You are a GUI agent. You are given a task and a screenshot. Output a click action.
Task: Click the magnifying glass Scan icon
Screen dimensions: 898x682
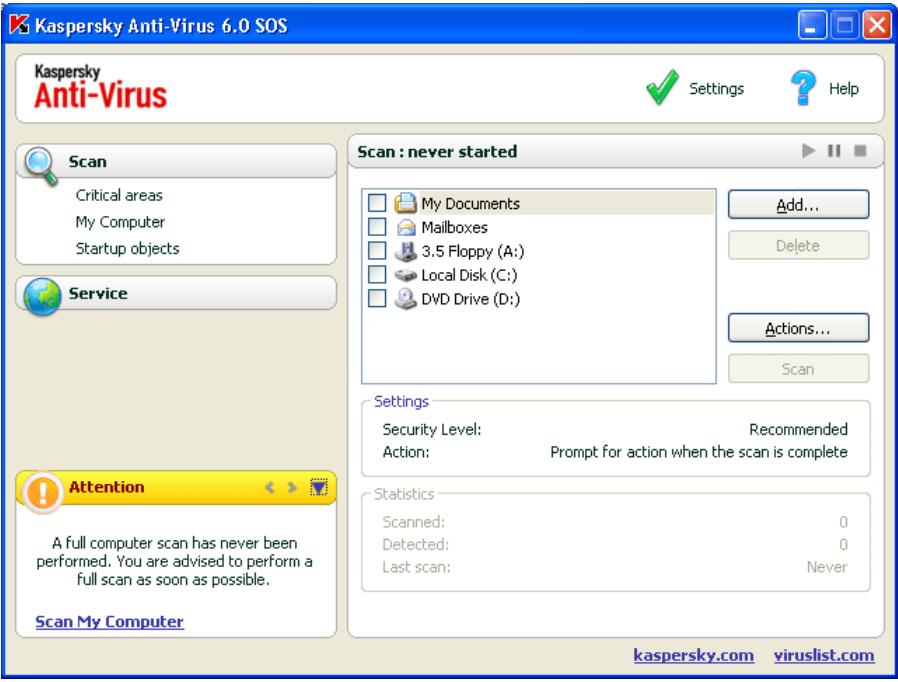click(41, 165)
